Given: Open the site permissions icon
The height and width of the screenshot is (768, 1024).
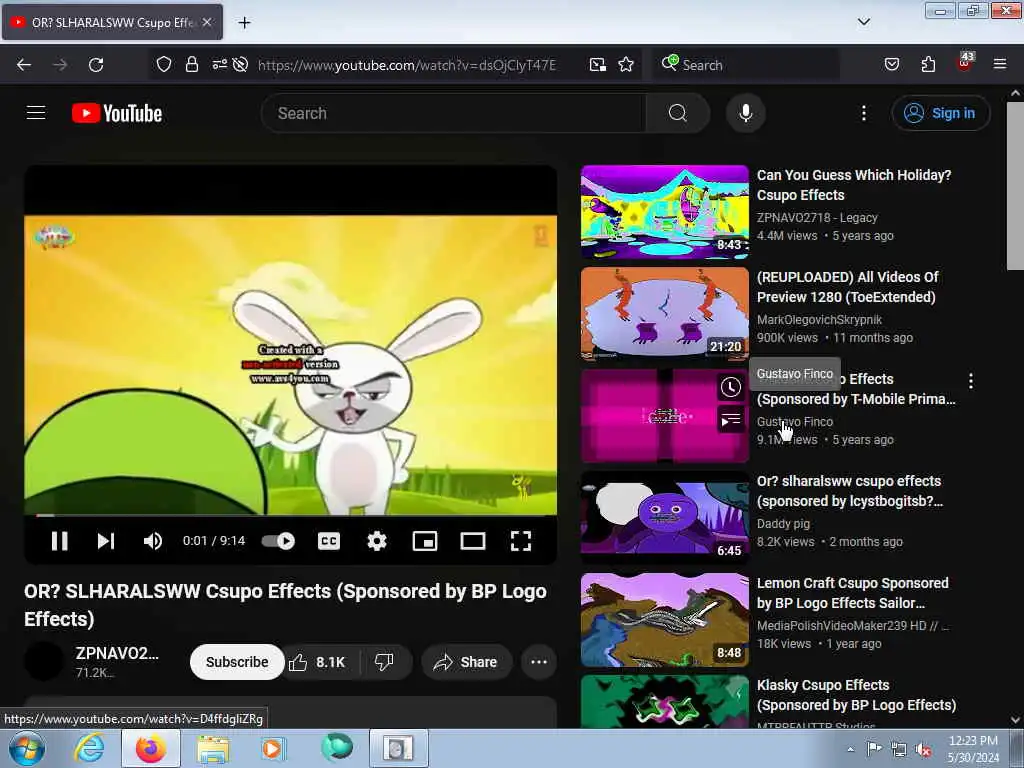Looking at the screenshot, I should pyautogui.click(x=219, y=64).
